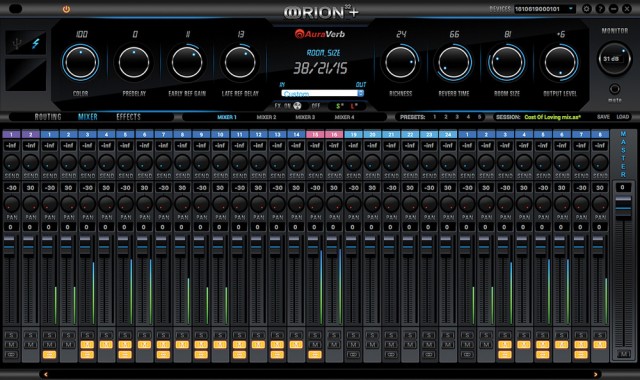Solo pink channel 16
640x380 pixels.
coord(334,335)
